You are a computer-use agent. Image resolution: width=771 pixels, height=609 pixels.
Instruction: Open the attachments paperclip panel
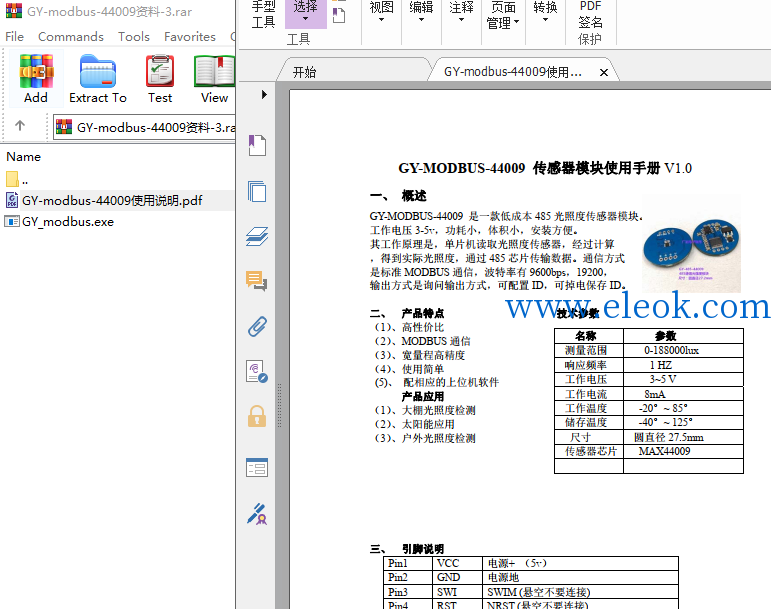pyautogui.click(x=257, y=326)
